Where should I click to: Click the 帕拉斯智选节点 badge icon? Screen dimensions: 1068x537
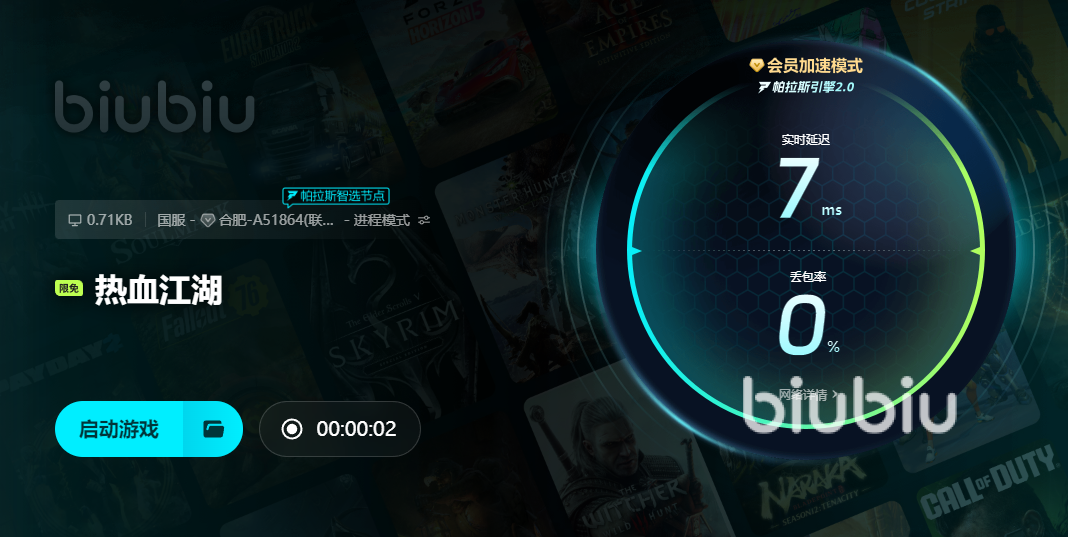tap(292, 196)
